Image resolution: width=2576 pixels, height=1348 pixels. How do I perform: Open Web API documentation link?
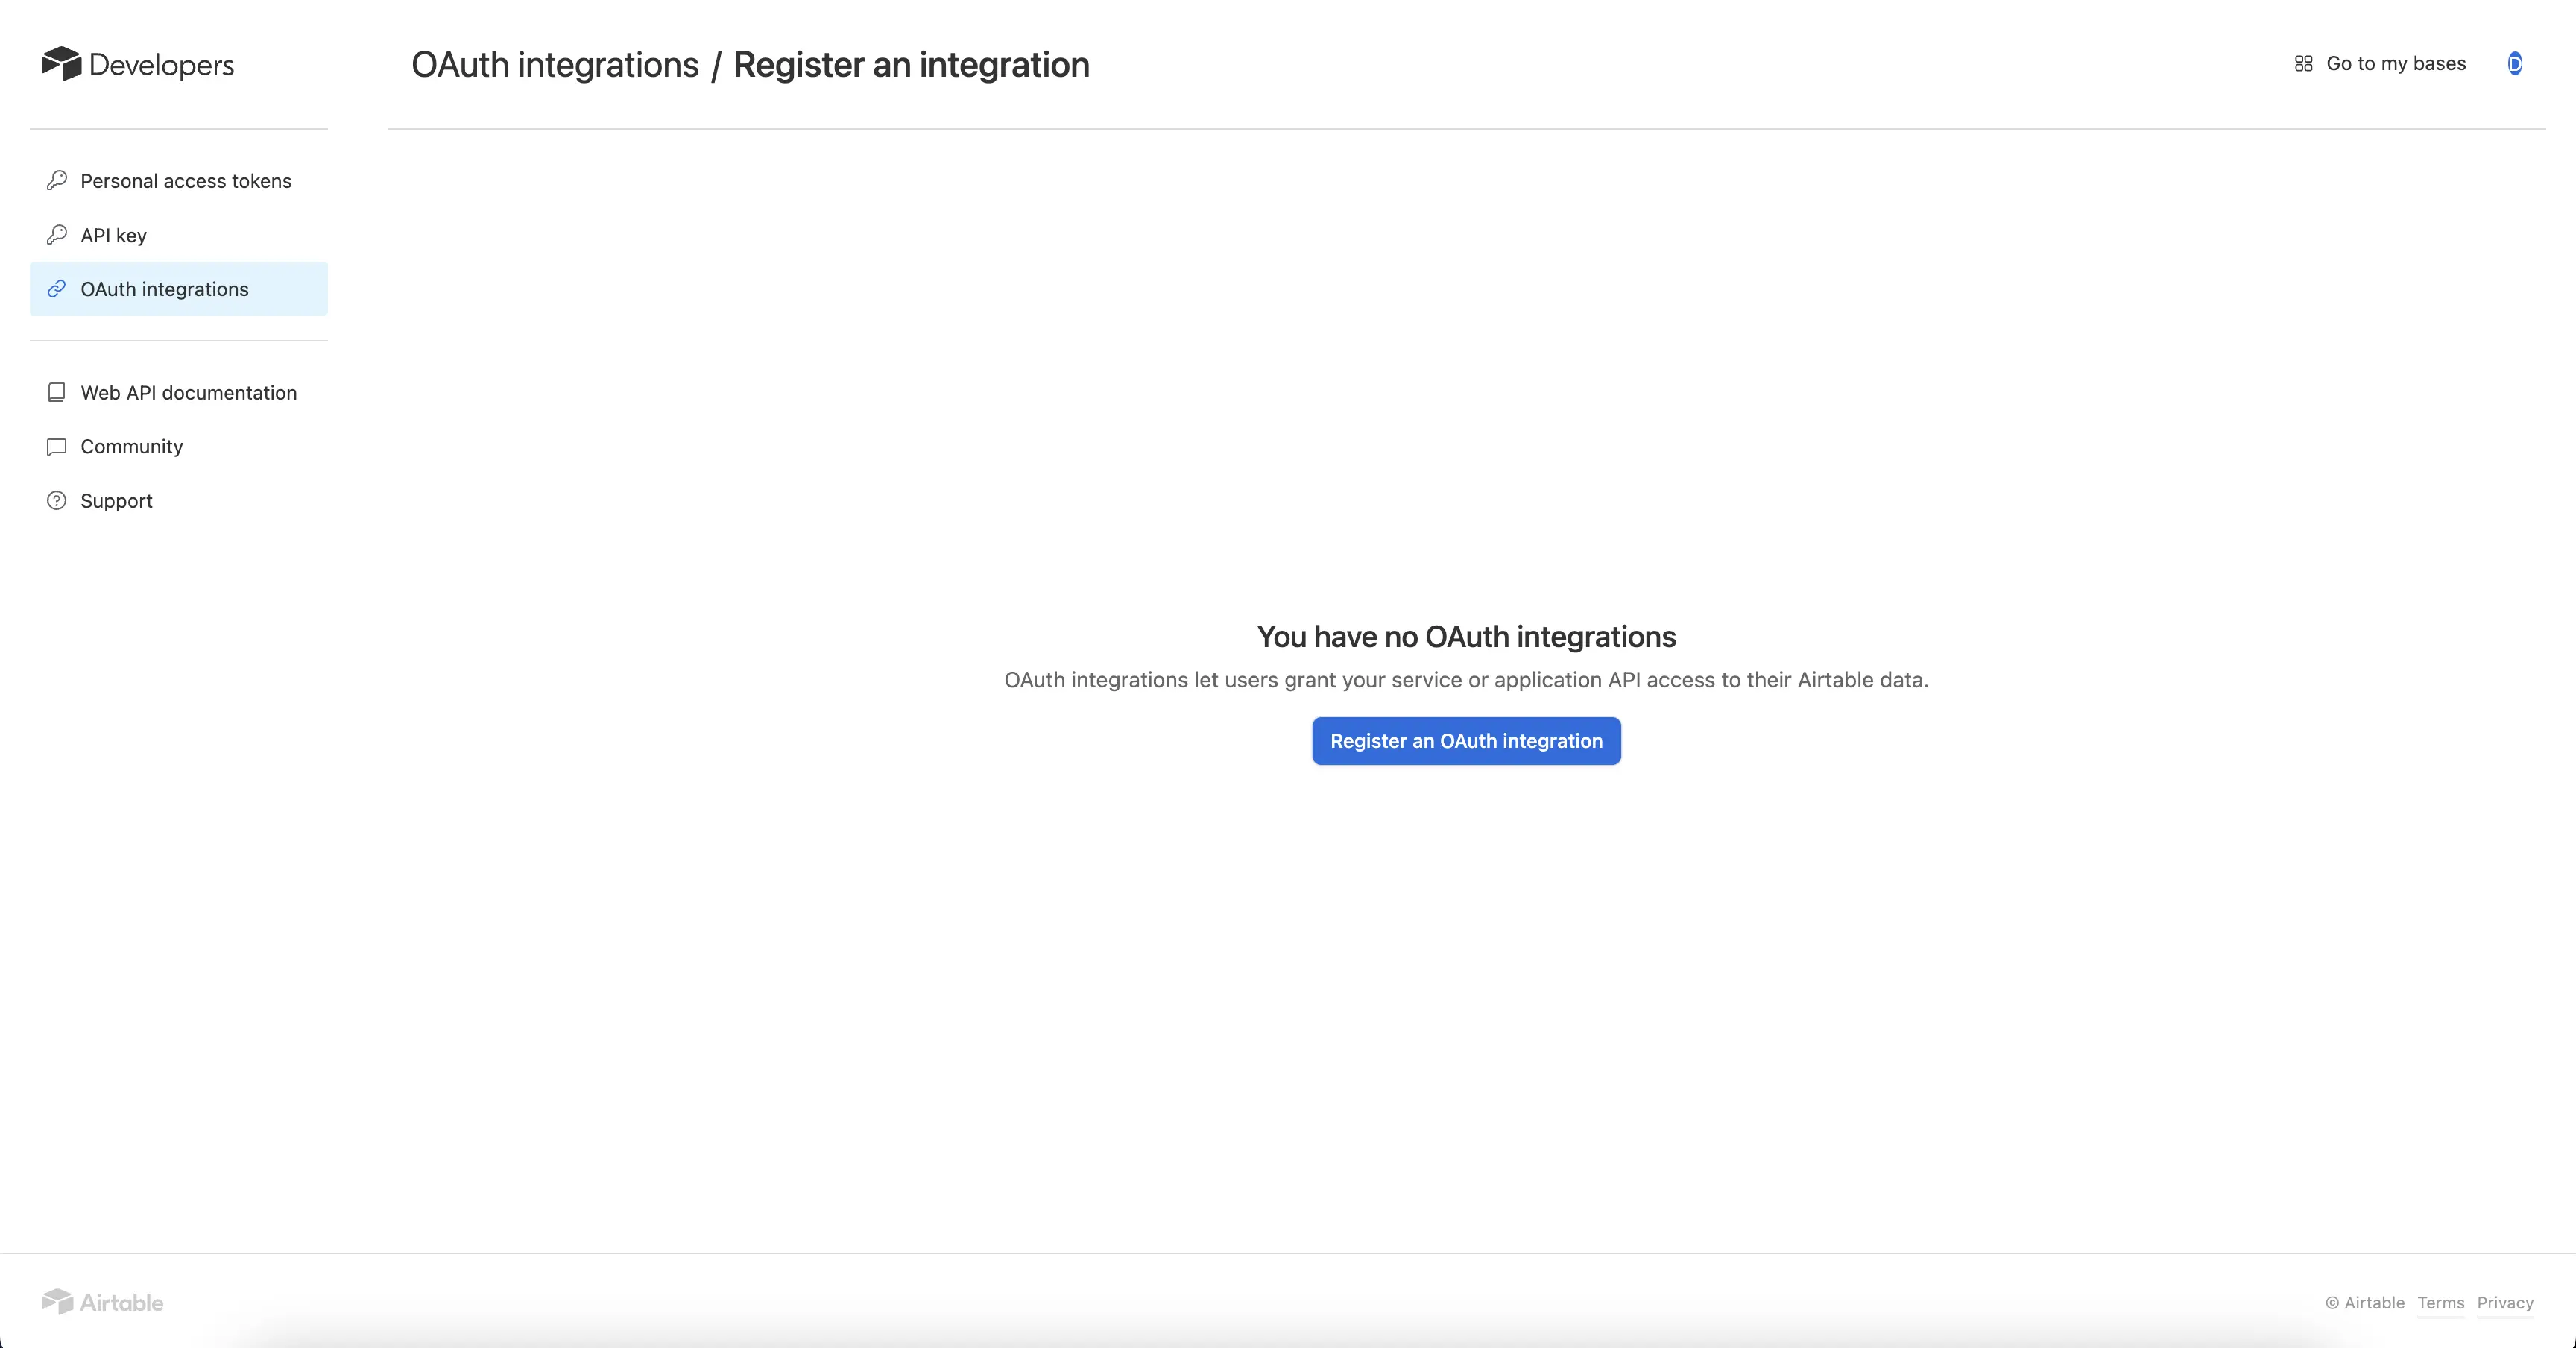tap(179, 392)
